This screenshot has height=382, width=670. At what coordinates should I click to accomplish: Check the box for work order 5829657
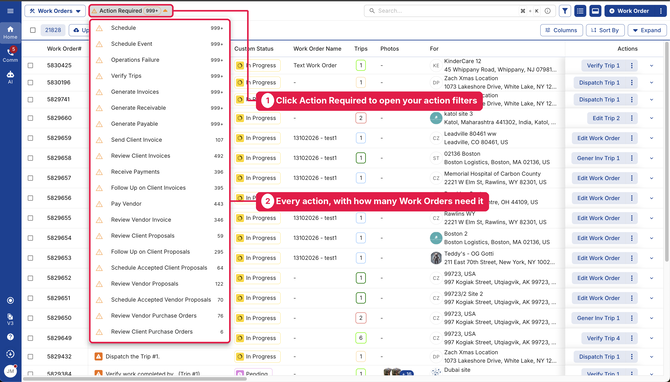coord(30,178)
